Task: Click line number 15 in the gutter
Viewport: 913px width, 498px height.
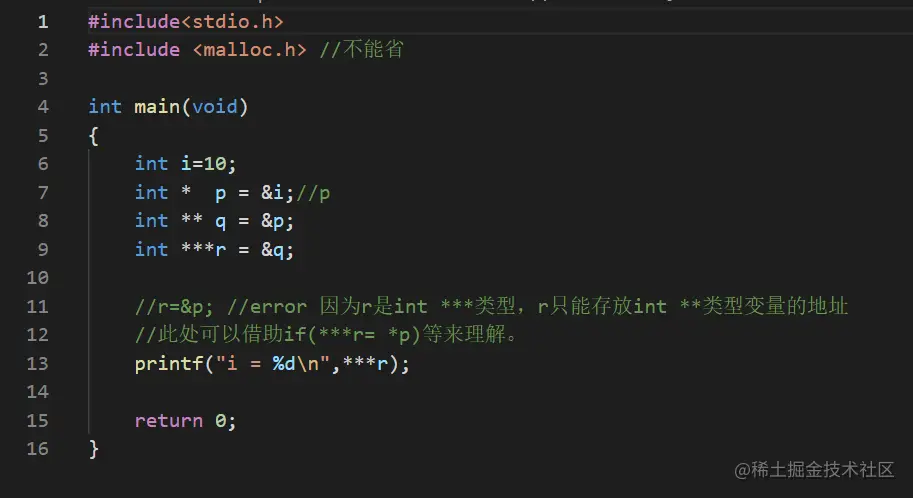Action: 37,421
